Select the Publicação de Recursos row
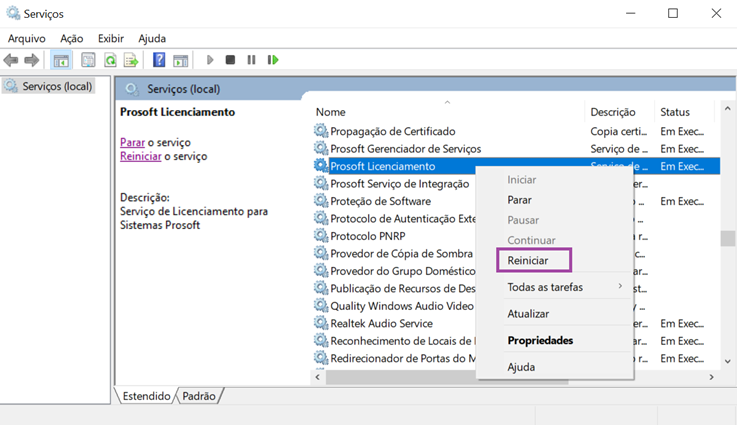The image size is (737, 425). (x=403, y=288)
